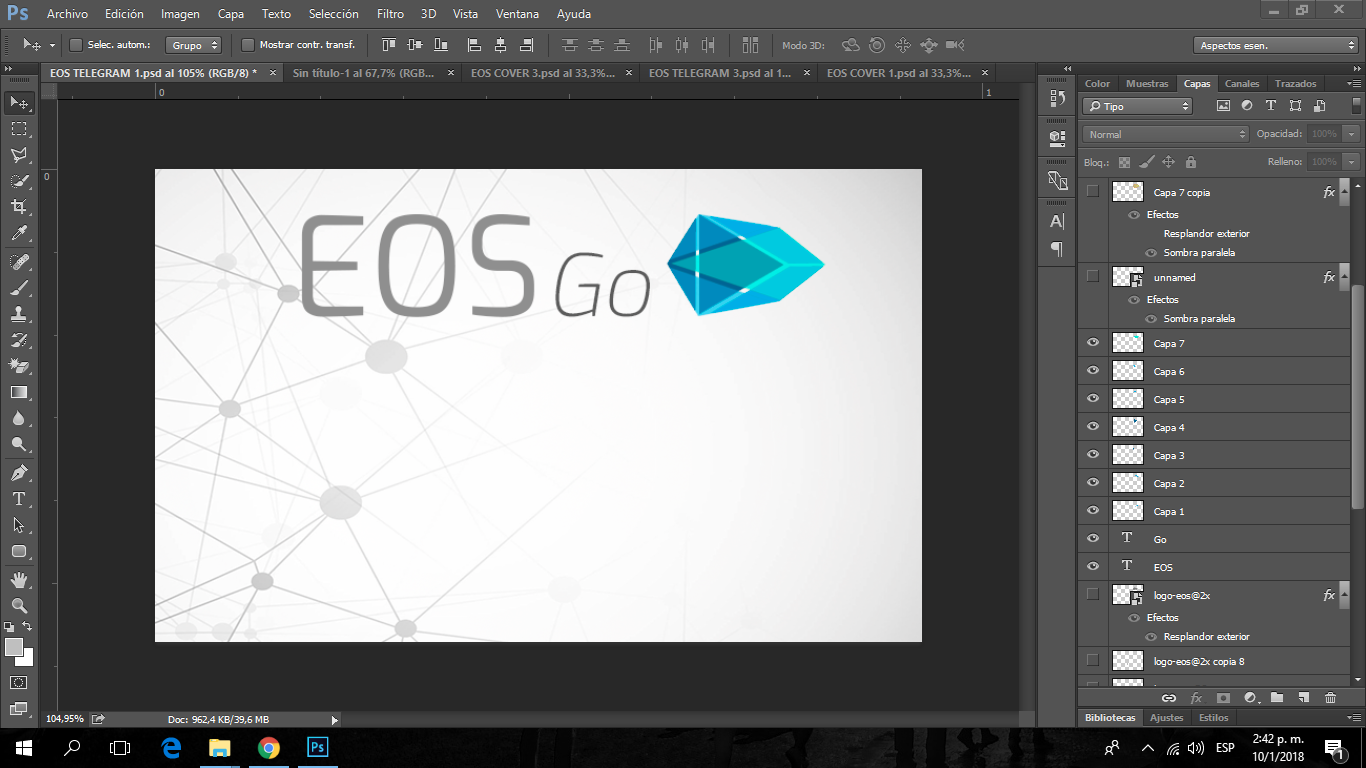Select the Brush tool
1366x768 pixels.
click(x=19, y=288)
